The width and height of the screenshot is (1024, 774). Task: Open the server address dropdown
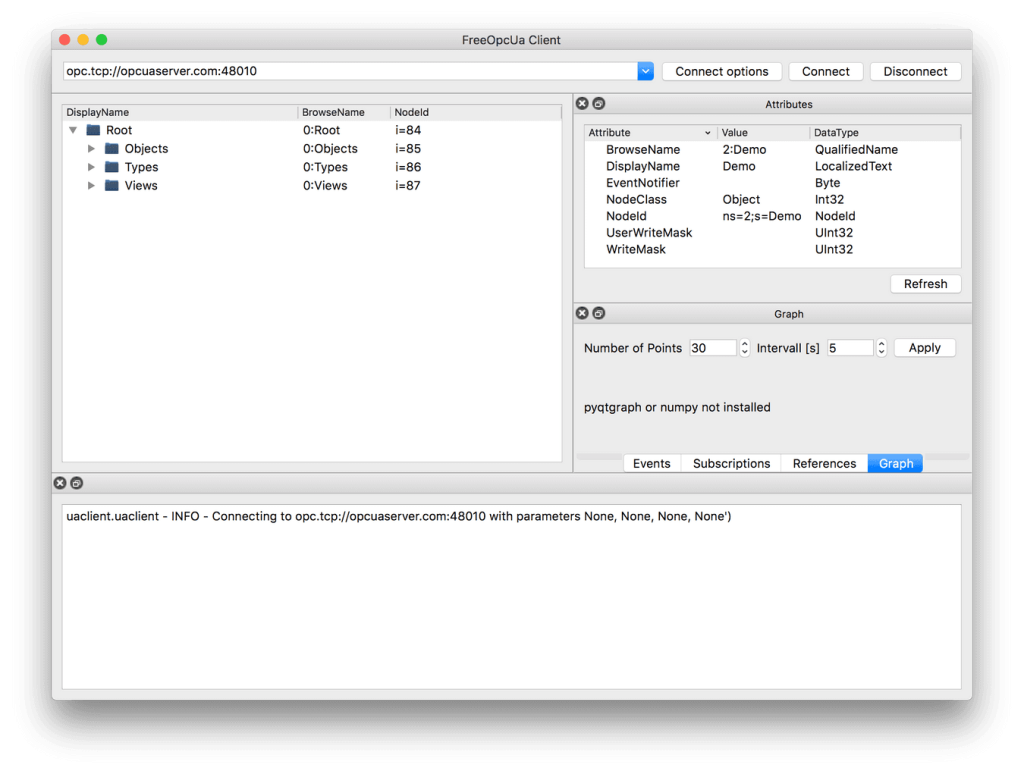click(x=645, y=71)
